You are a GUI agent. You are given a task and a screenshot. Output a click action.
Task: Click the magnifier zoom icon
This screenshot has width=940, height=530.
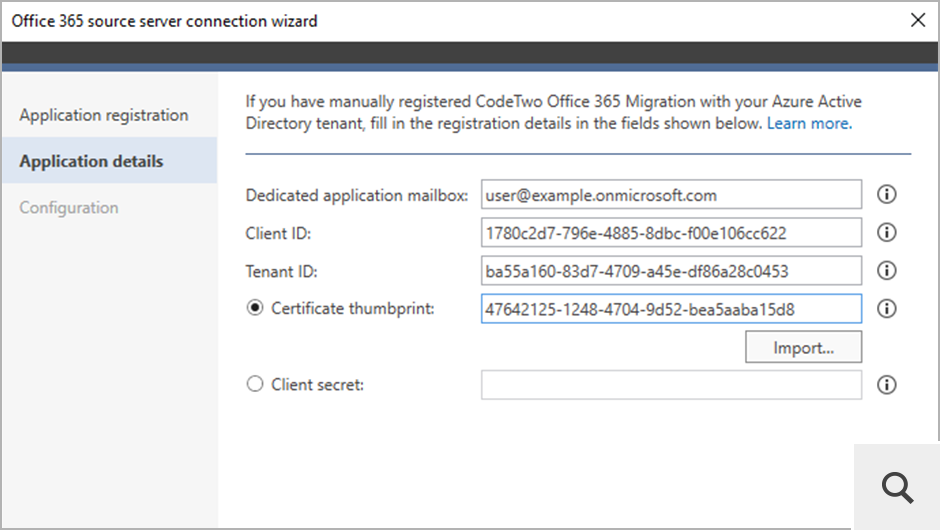pos(897,487)
